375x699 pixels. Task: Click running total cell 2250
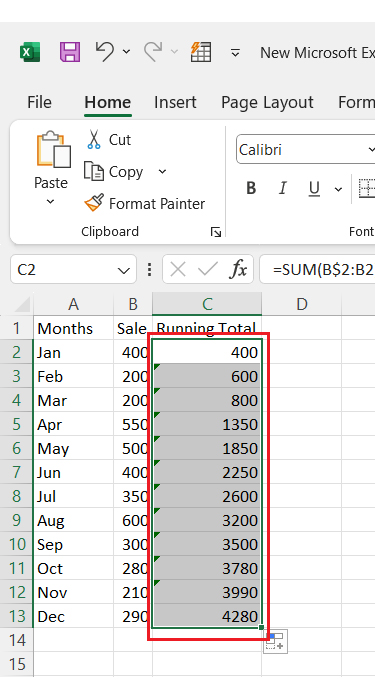coord(207,473)
